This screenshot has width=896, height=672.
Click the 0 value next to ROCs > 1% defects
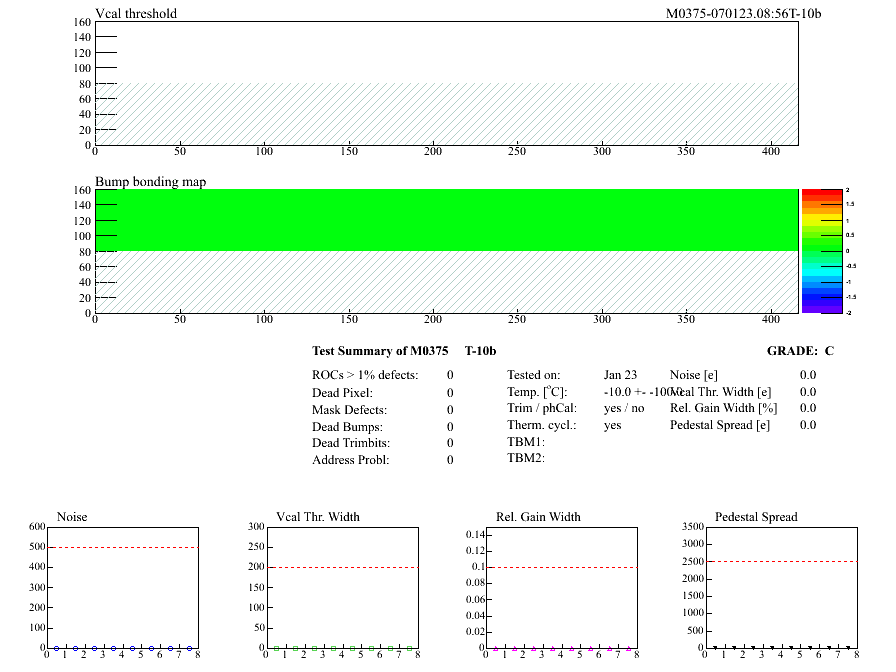[450, 375]
